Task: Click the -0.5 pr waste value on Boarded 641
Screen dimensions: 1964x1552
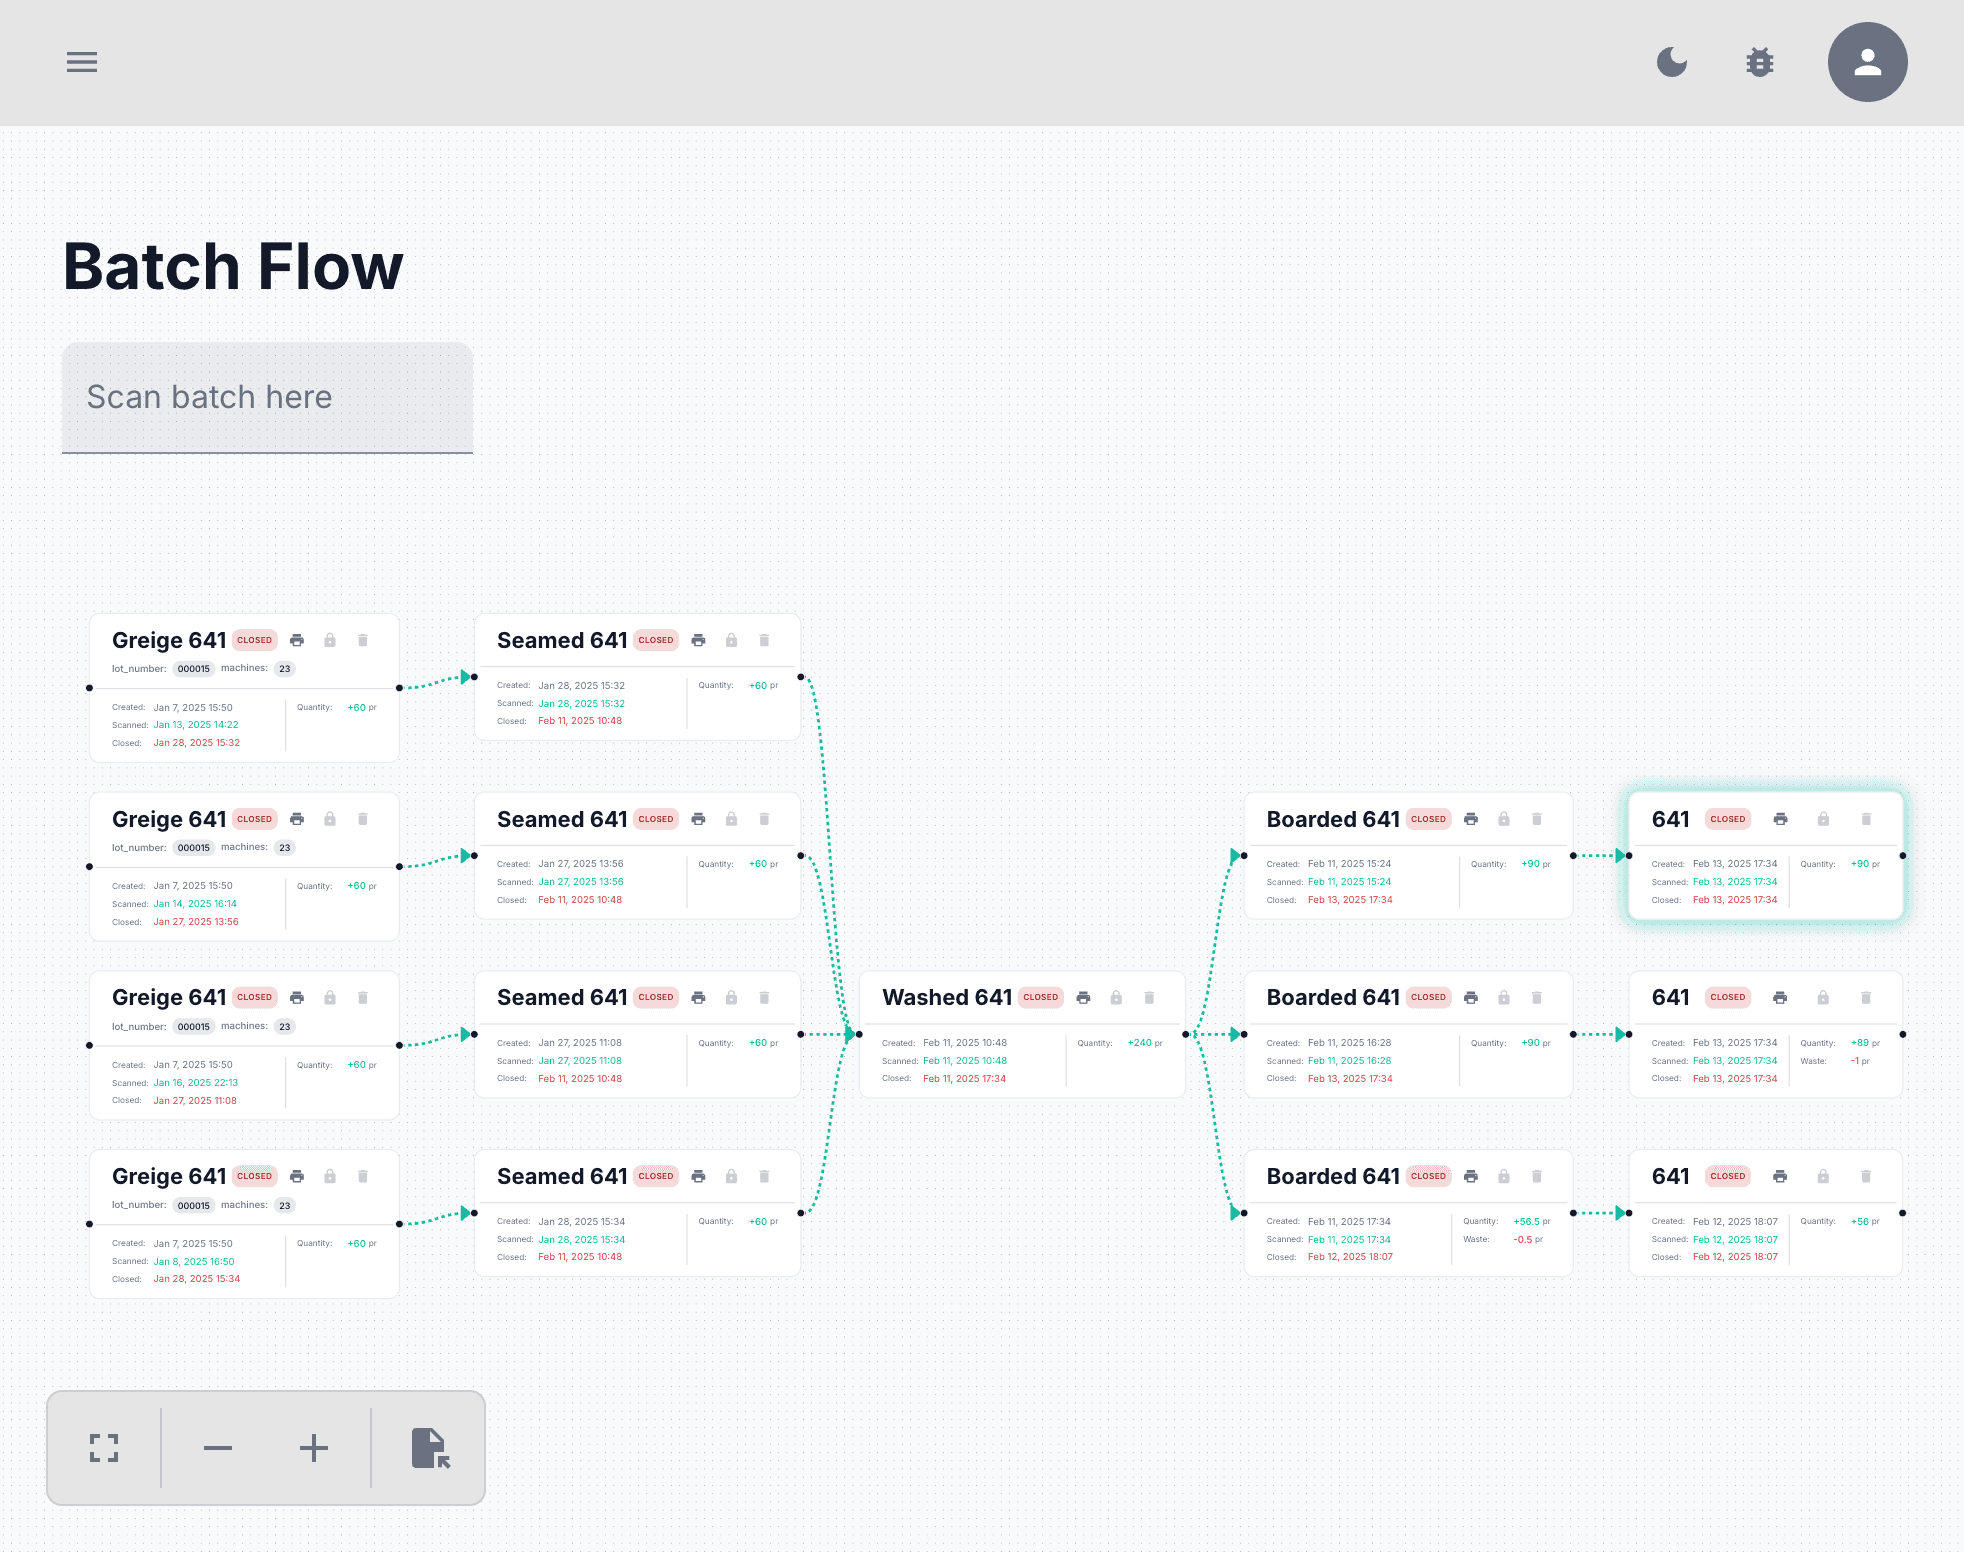Action: [1528, 1240]
